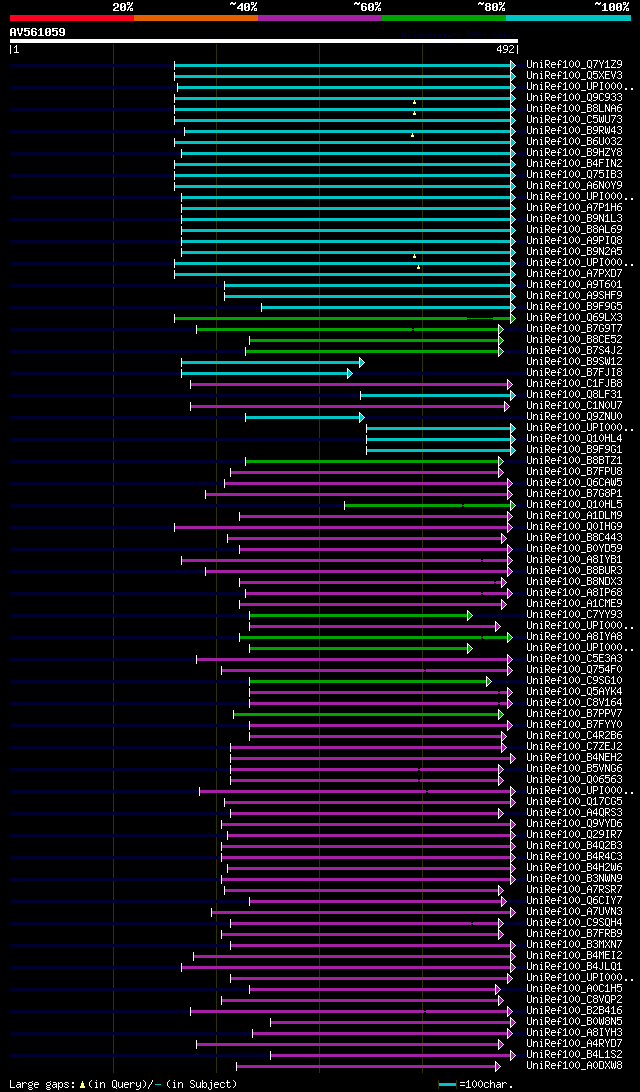The width and height of the screenshot is (640, 1092).
Task: Open hit UniRef100_Q29IR7
Action: point(575,835)
